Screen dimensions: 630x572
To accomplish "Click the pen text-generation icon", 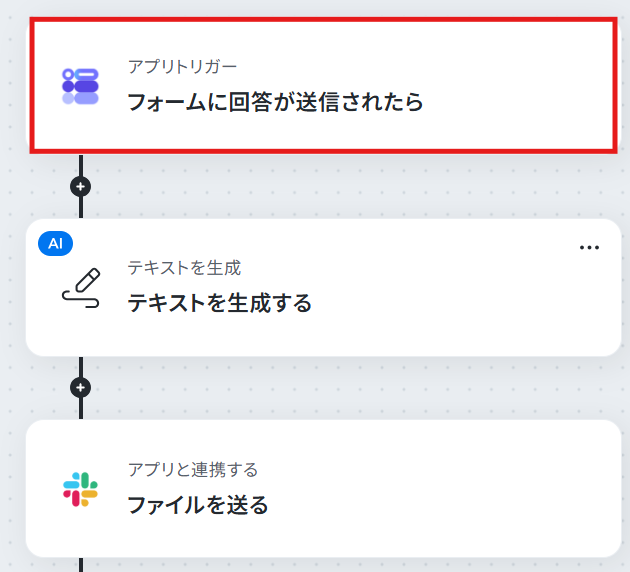I will coord(81,288).
